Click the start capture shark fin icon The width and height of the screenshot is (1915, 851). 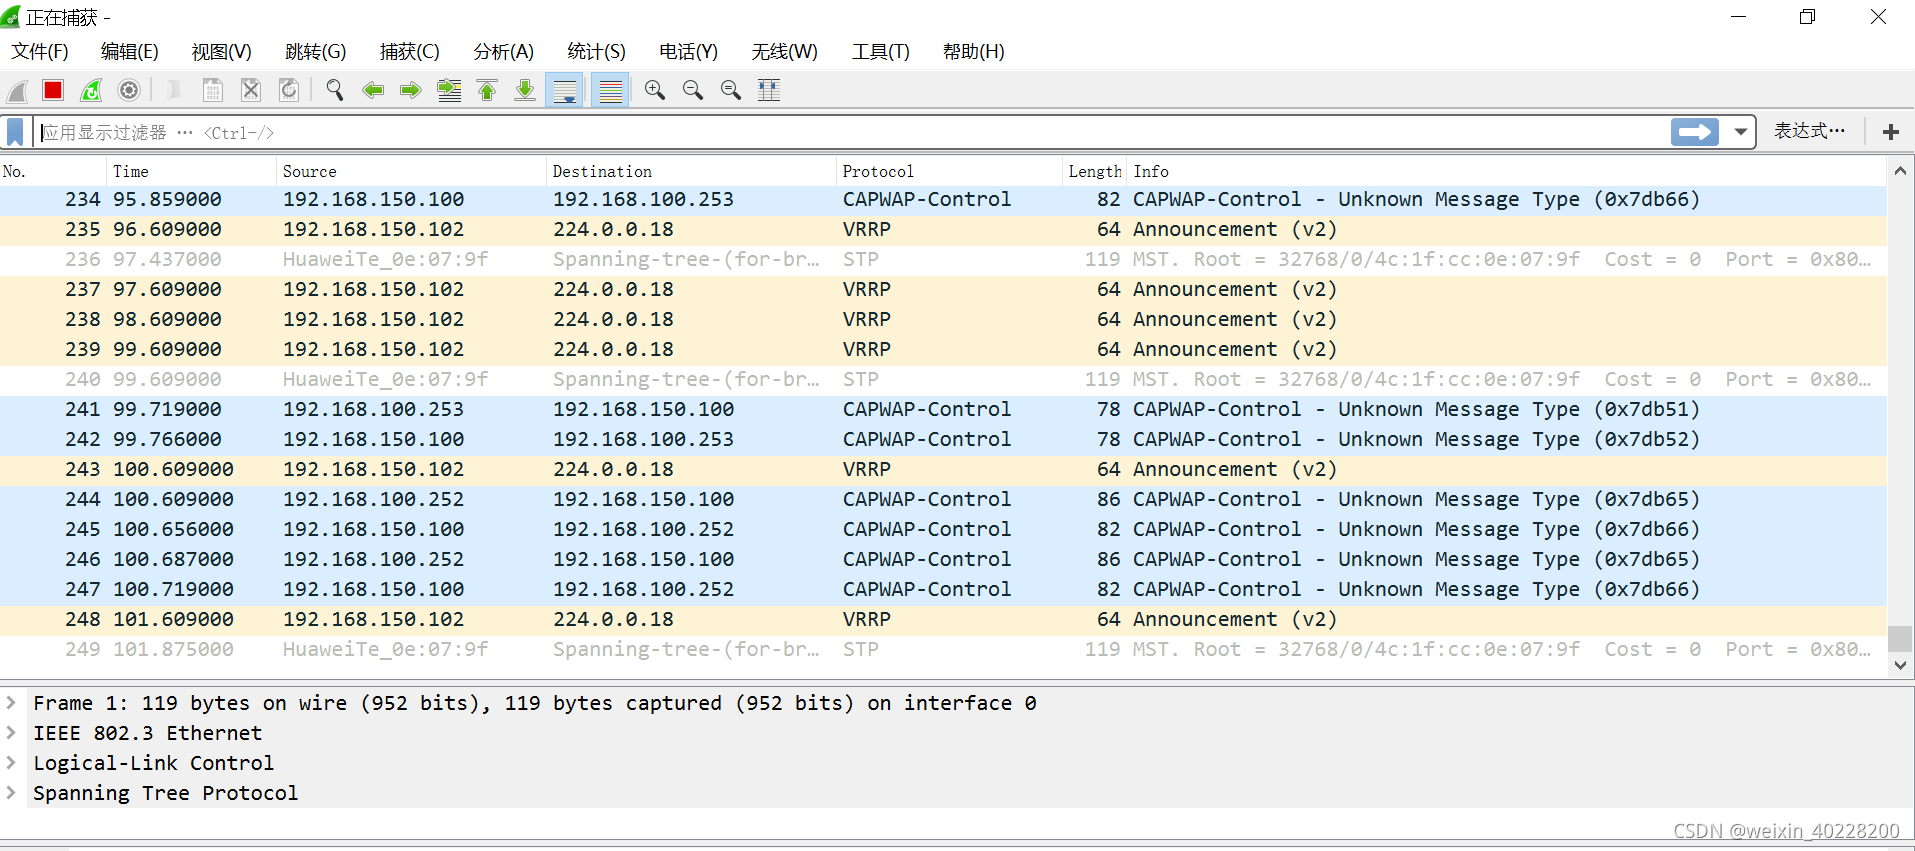pyautogui.click(x=17, y=91)
